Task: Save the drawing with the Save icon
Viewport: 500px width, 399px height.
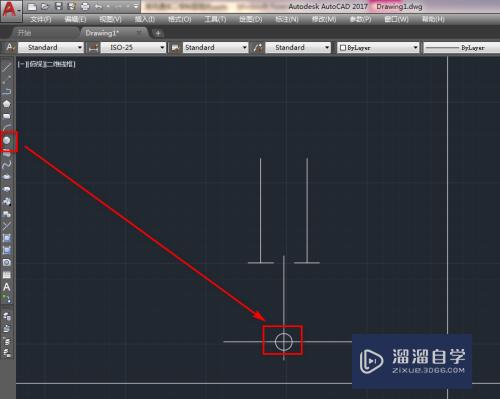Action: coord(59,6)
